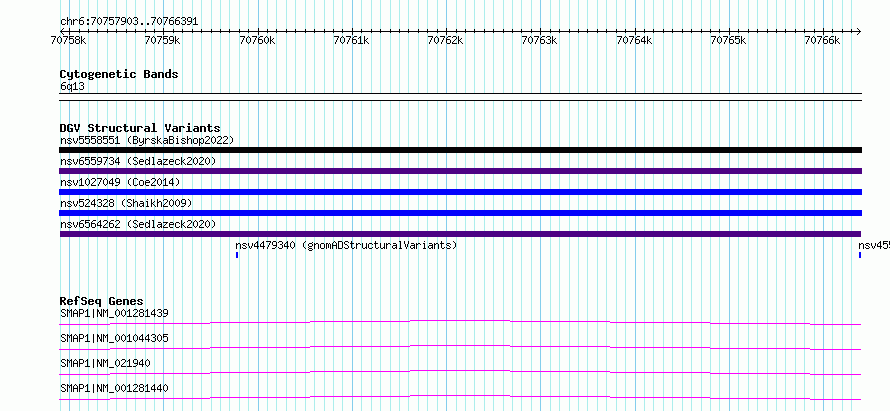Click the 70766k ruler tick label
This screenshot has height=411, width=890.
[x=822, y=40]
